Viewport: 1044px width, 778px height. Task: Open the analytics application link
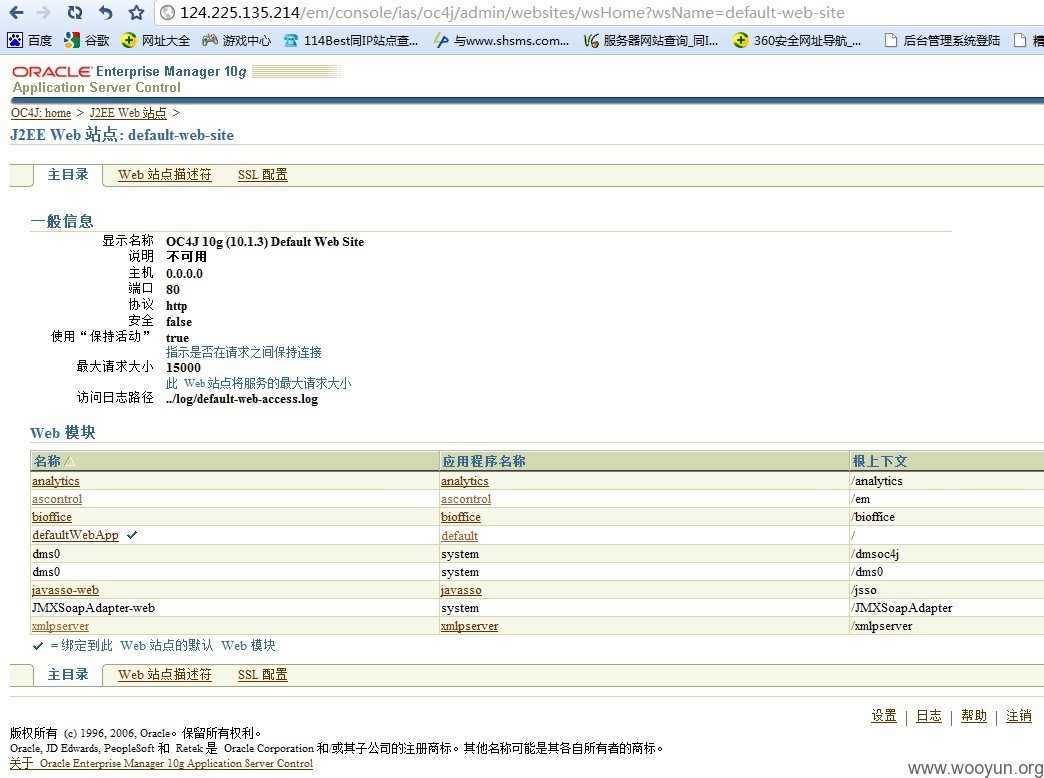(x=464, y=481)
